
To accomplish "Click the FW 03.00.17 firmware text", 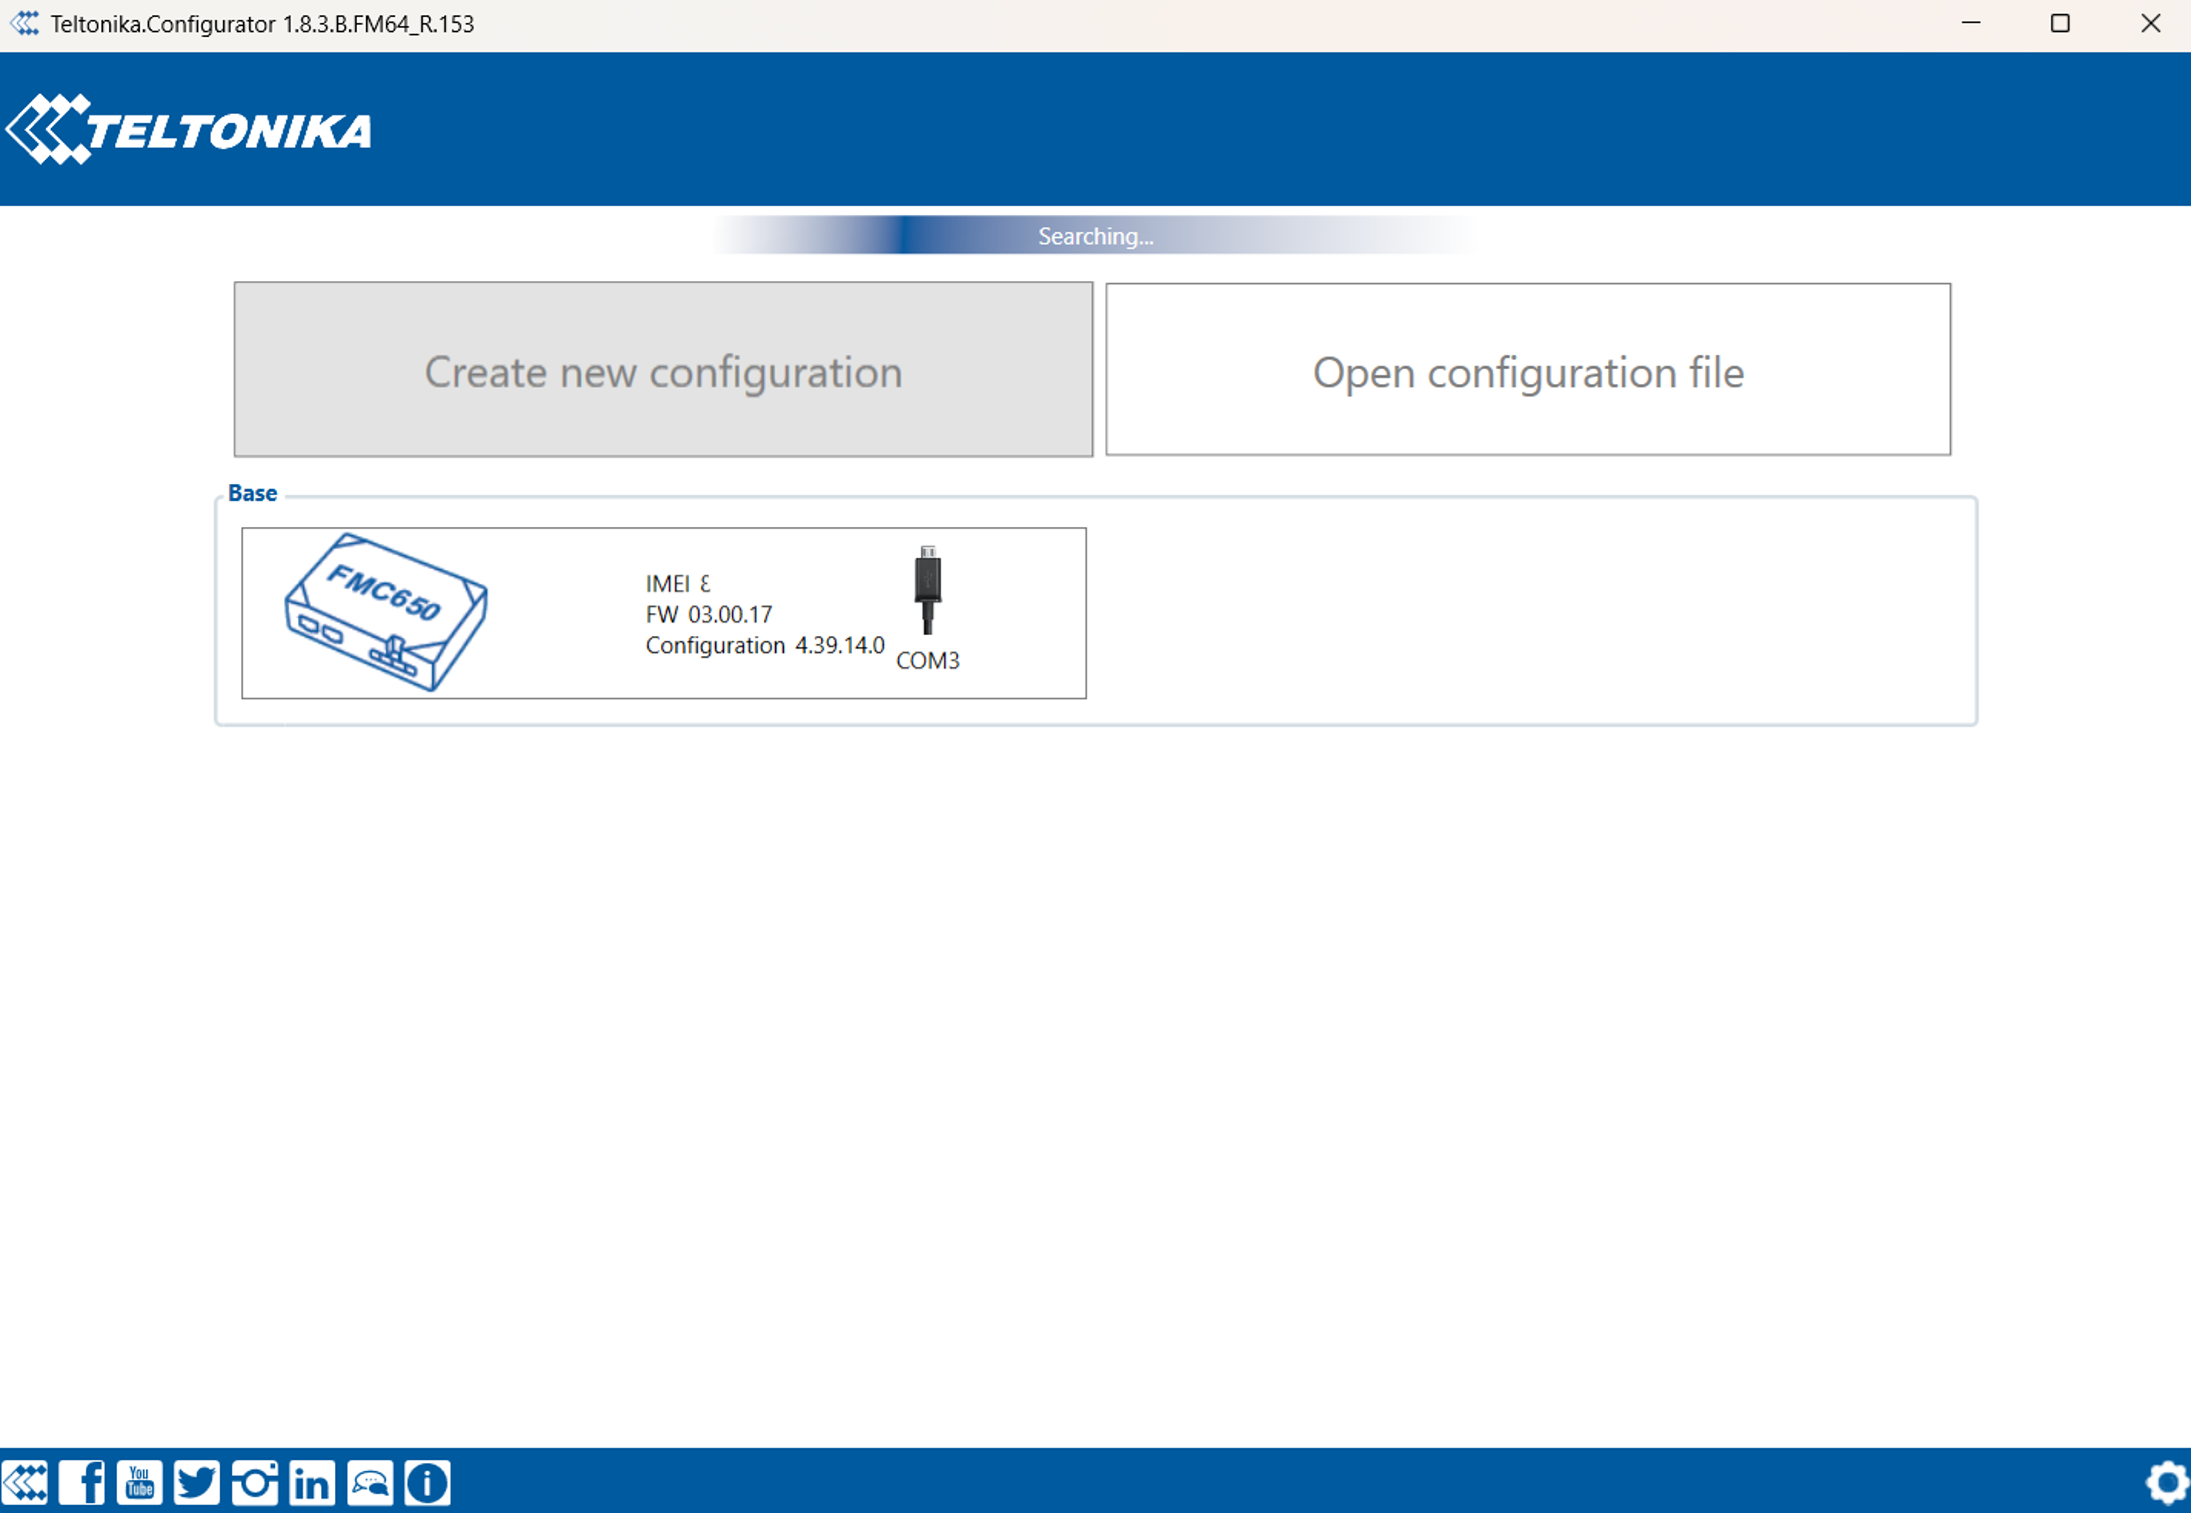I will [709, 614].
